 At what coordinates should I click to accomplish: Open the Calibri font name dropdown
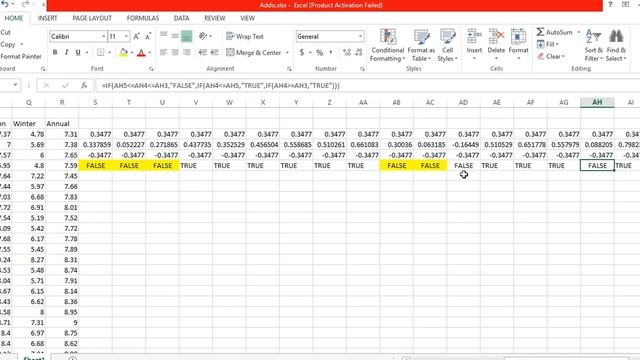(103, 37)
